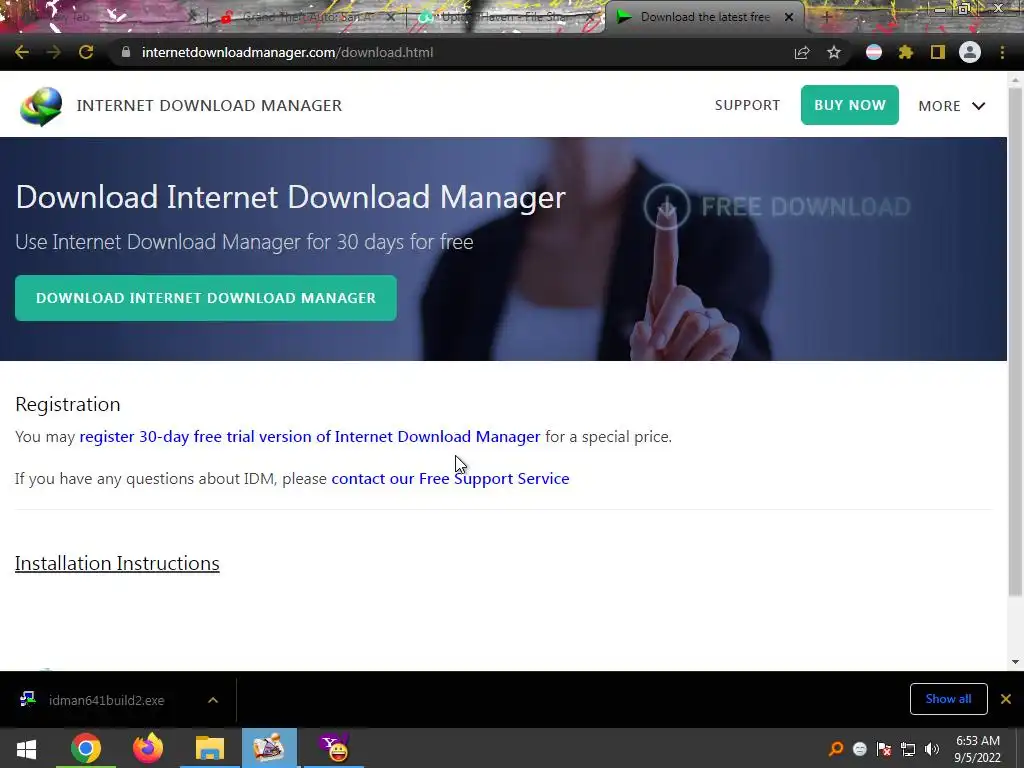The width and height of the screenshot is (1024, 768).
Task: Open the SUPPORT page
Action: (747, 105)
